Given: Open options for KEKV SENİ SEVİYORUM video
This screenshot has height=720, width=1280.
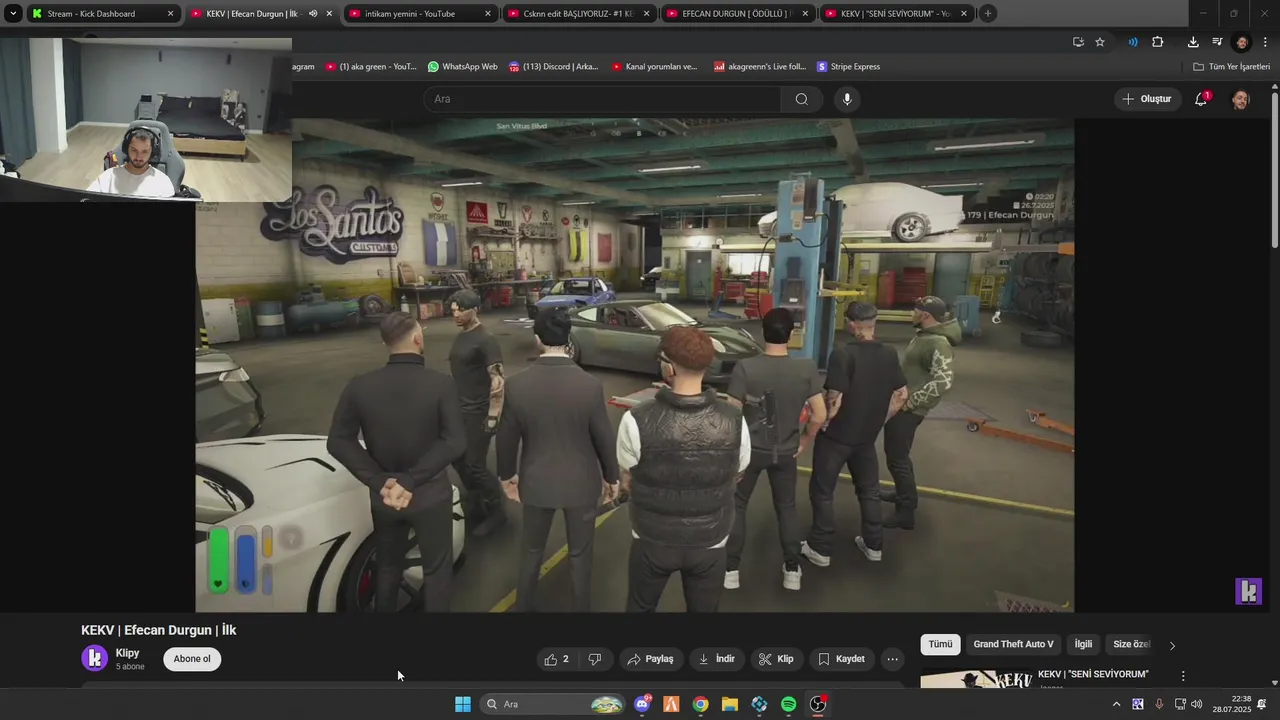Looking at the screenshot, I should click(1183, 676).
